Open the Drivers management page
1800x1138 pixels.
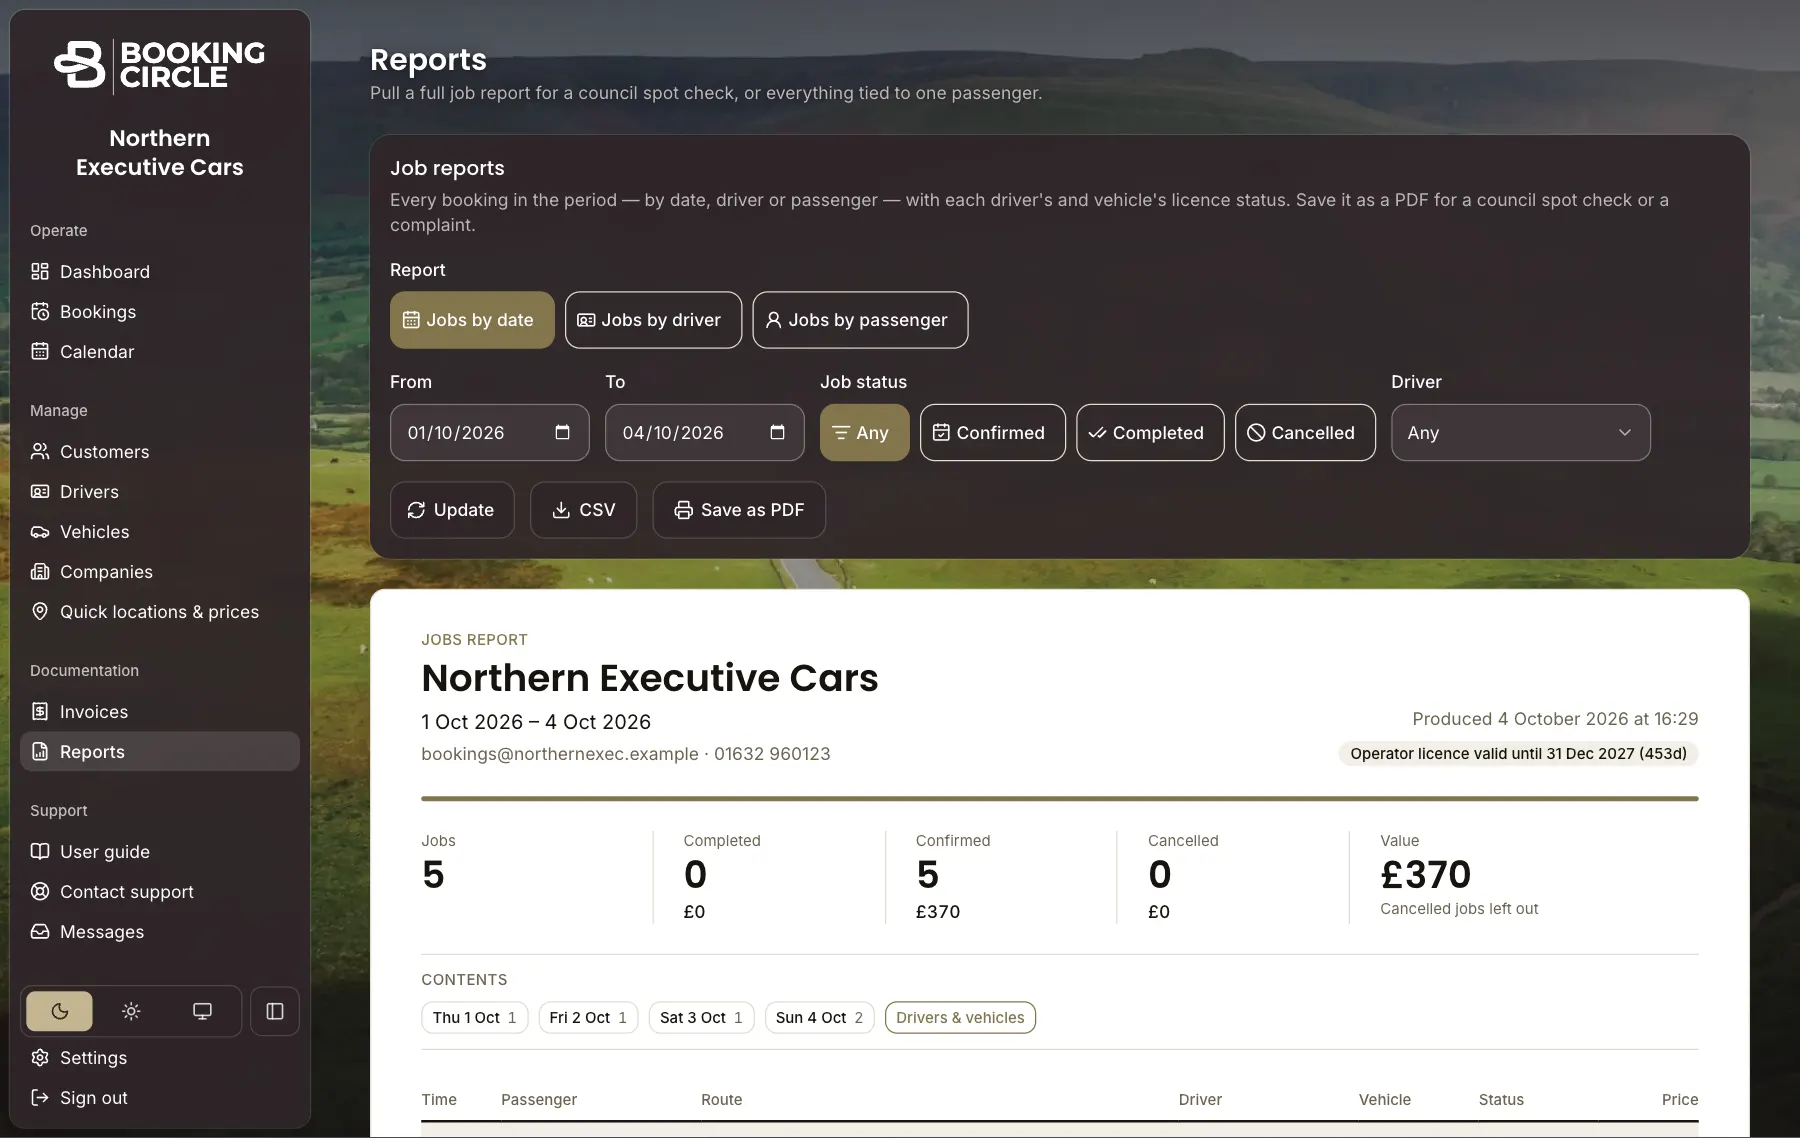[x=160, y=492]
